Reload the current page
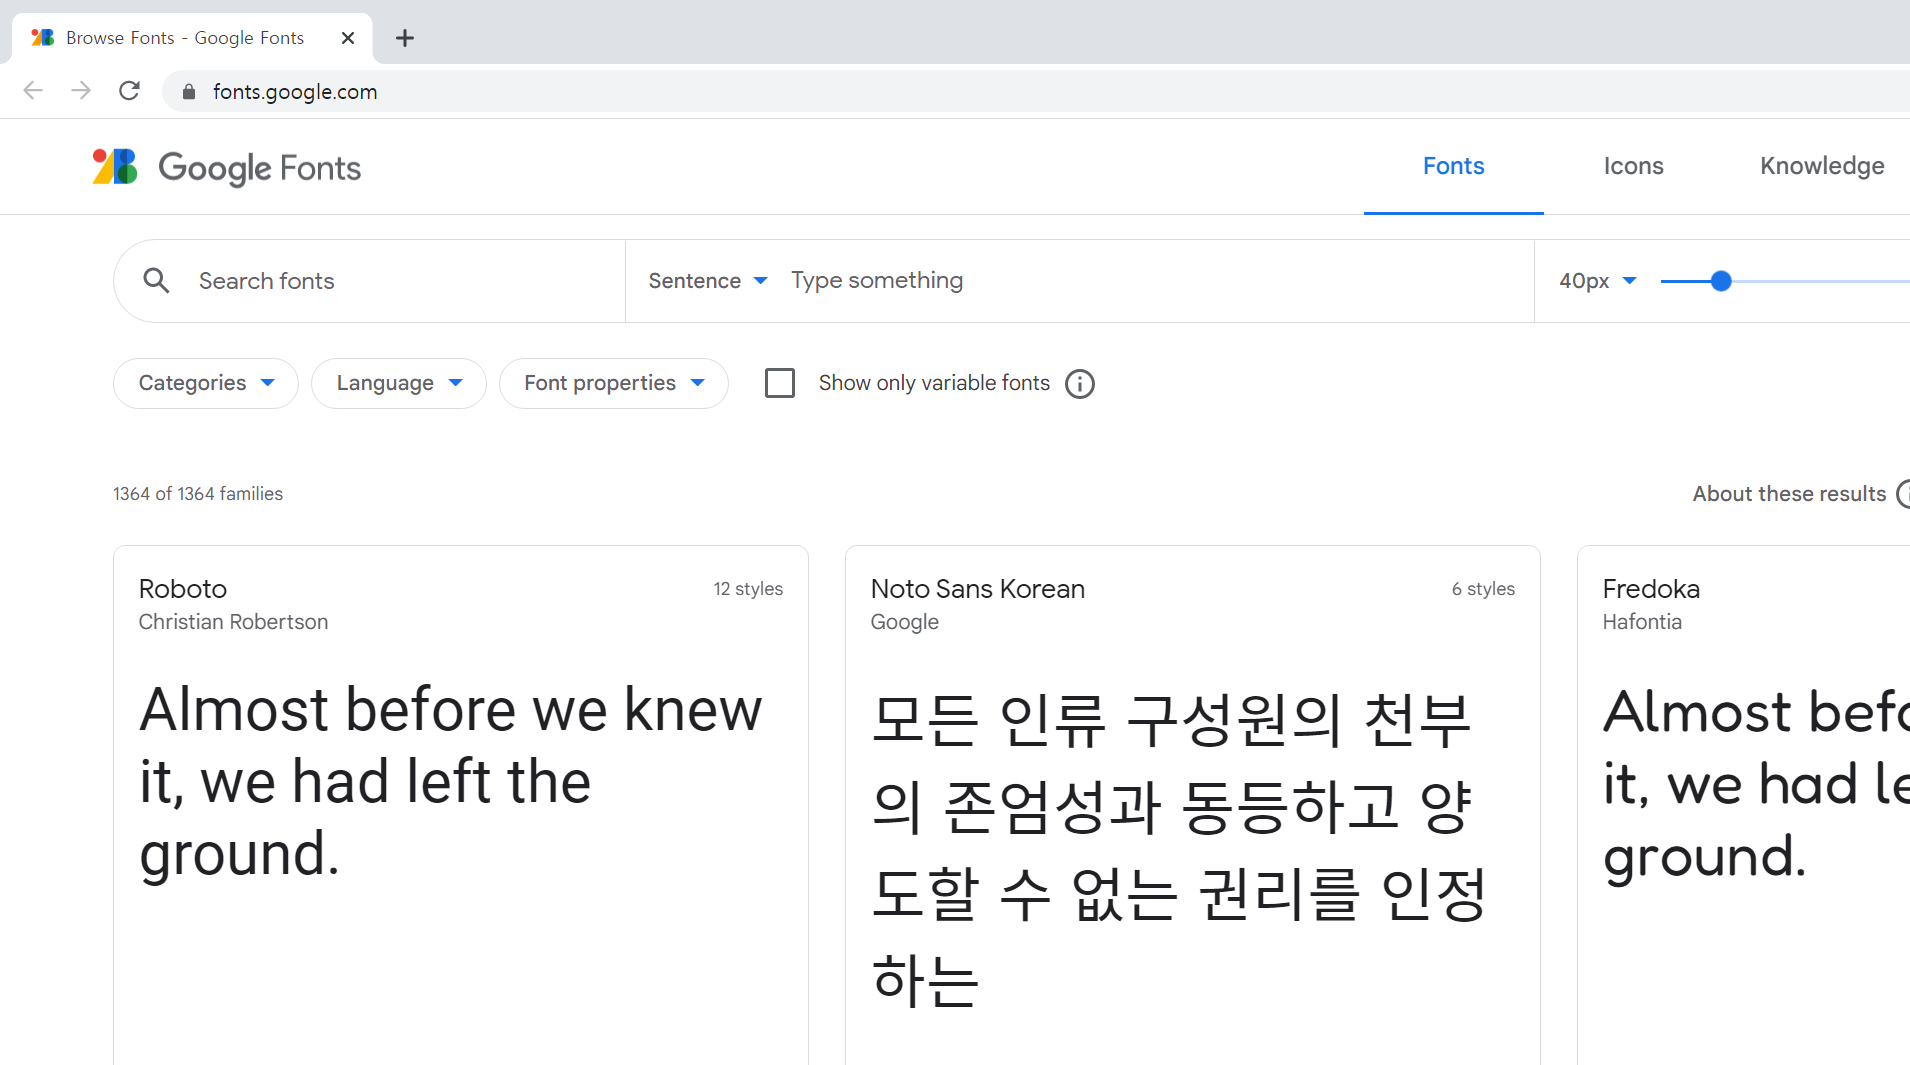The height and width of the screenshot is (1065, 1910). coord(129,90)
